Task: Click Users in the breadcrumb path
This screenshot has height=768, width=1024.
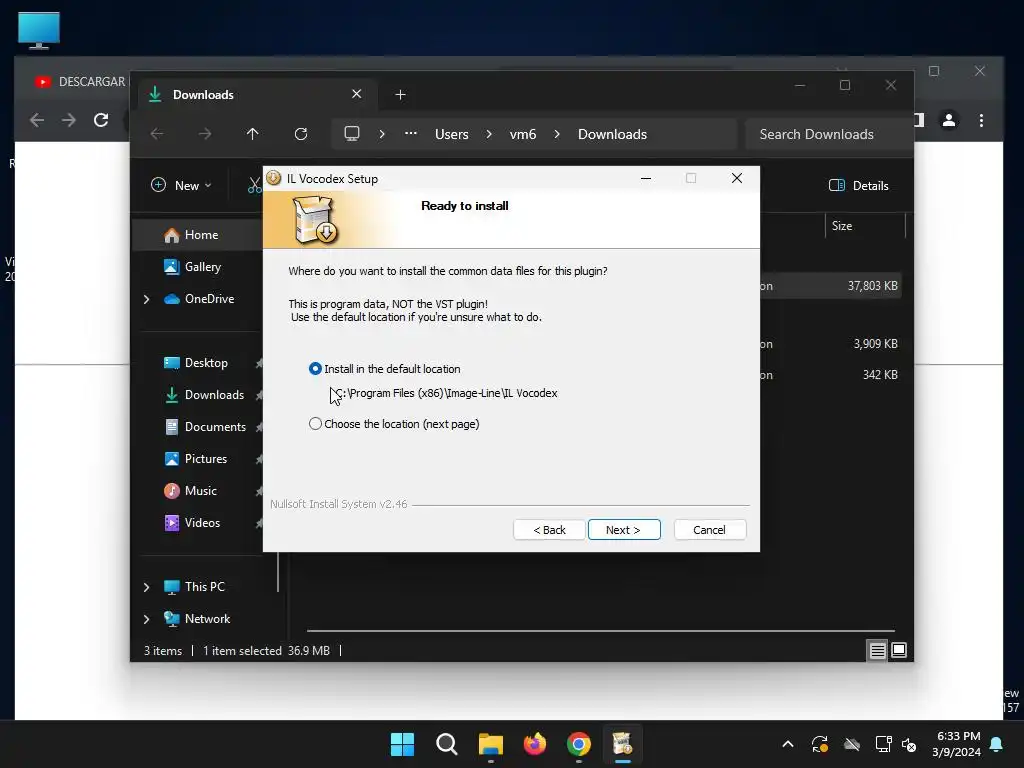Action: tap(452, 134)
